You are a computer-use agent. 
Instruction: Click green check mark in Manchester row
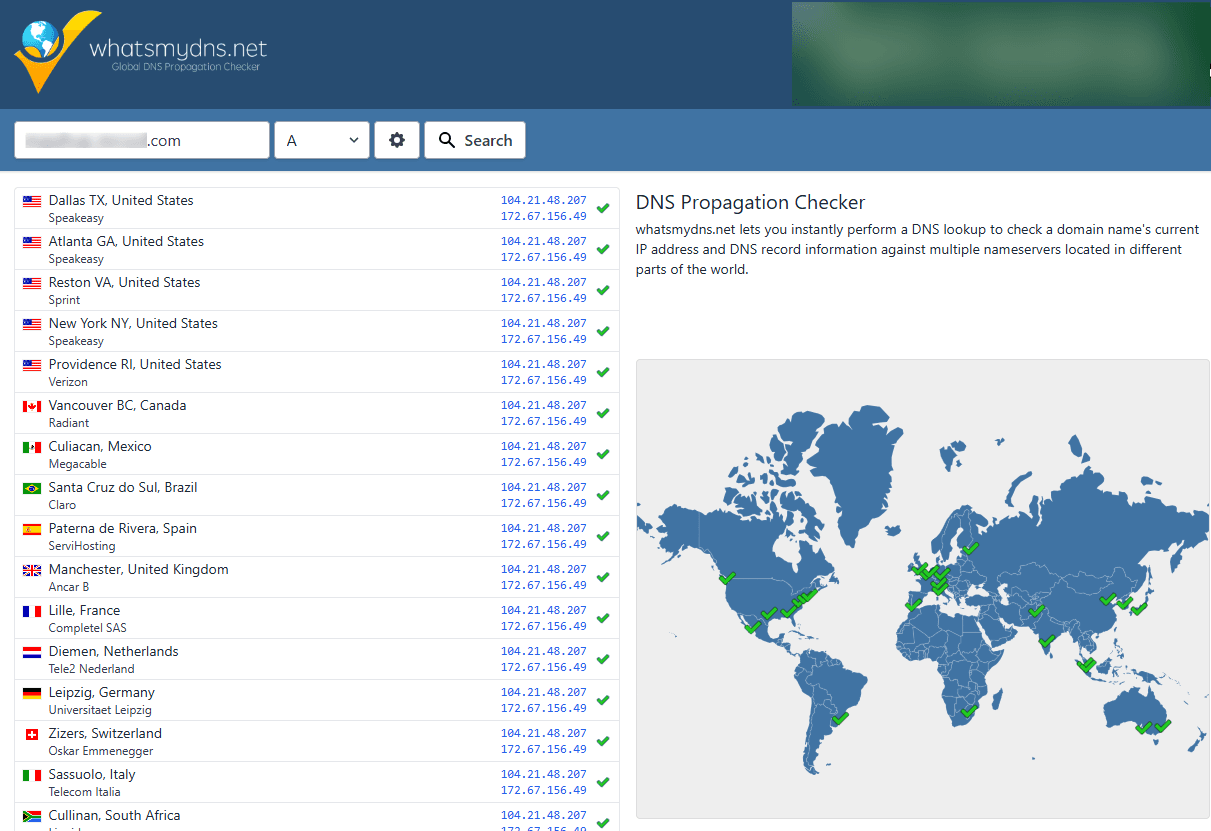(x=603, y=577)
